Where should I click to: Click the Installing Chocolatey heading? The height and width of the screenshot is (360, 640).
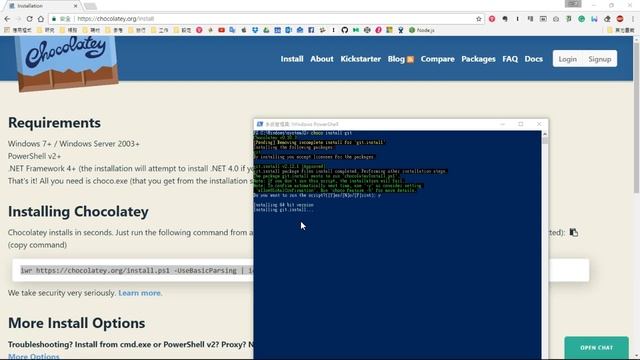tap(78, 212)
